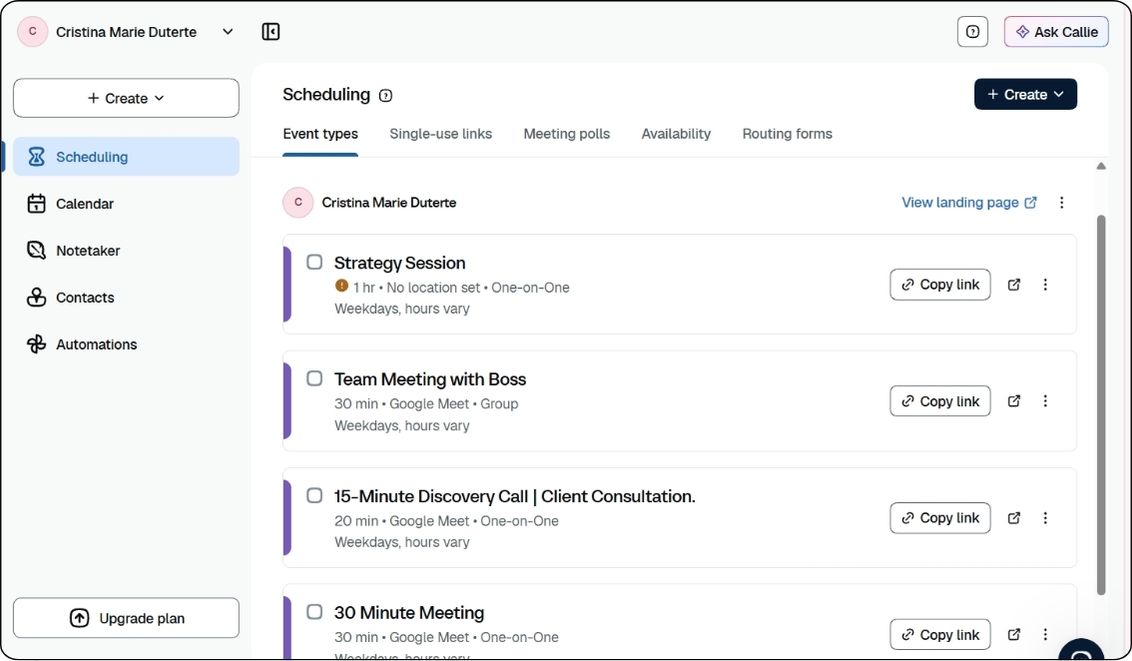Image resolution: width=1132 pixels, height=661 pixels.
Task: Open the user options menu beside View landing page
Action: (x=1061, y=203)
